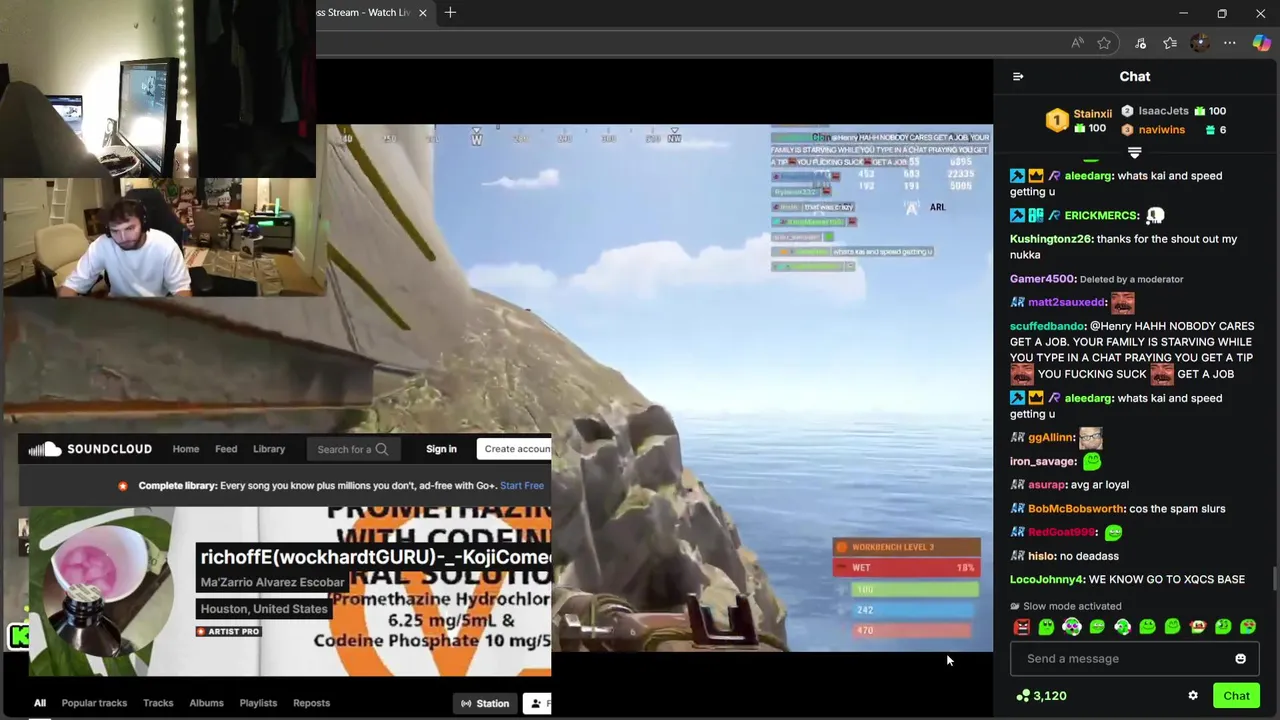The width and height of the screenshot is (1280, 720).
Task: Click the Station button on SoundCloud
Action: pos(485,704)
